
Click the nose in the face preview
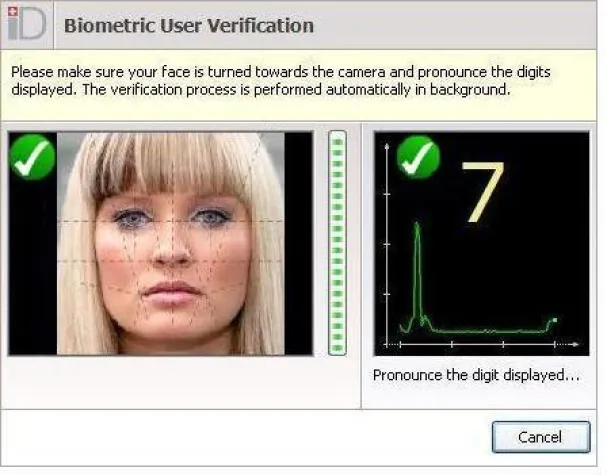click(x=171, y=248)
